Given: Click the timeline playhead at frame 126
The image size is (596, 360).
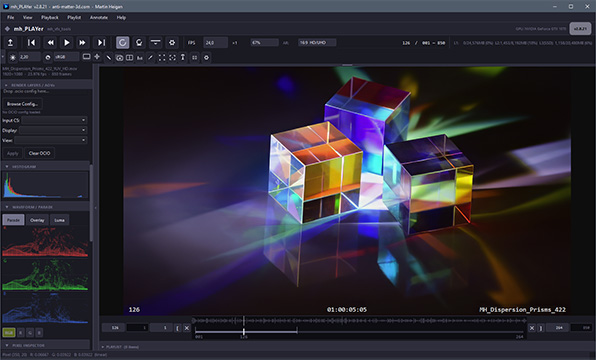Looking at the screenshot, I should [x=244, y=332].
